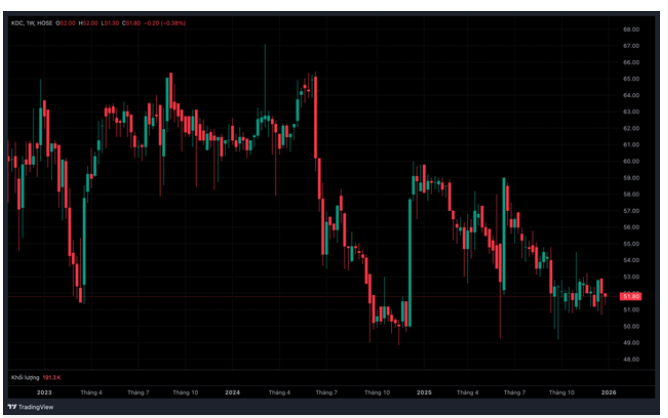Click Tháng 4 label of year 2023
Screen dimensions: 668x418
pyautogui.click(x=91, y=392)
